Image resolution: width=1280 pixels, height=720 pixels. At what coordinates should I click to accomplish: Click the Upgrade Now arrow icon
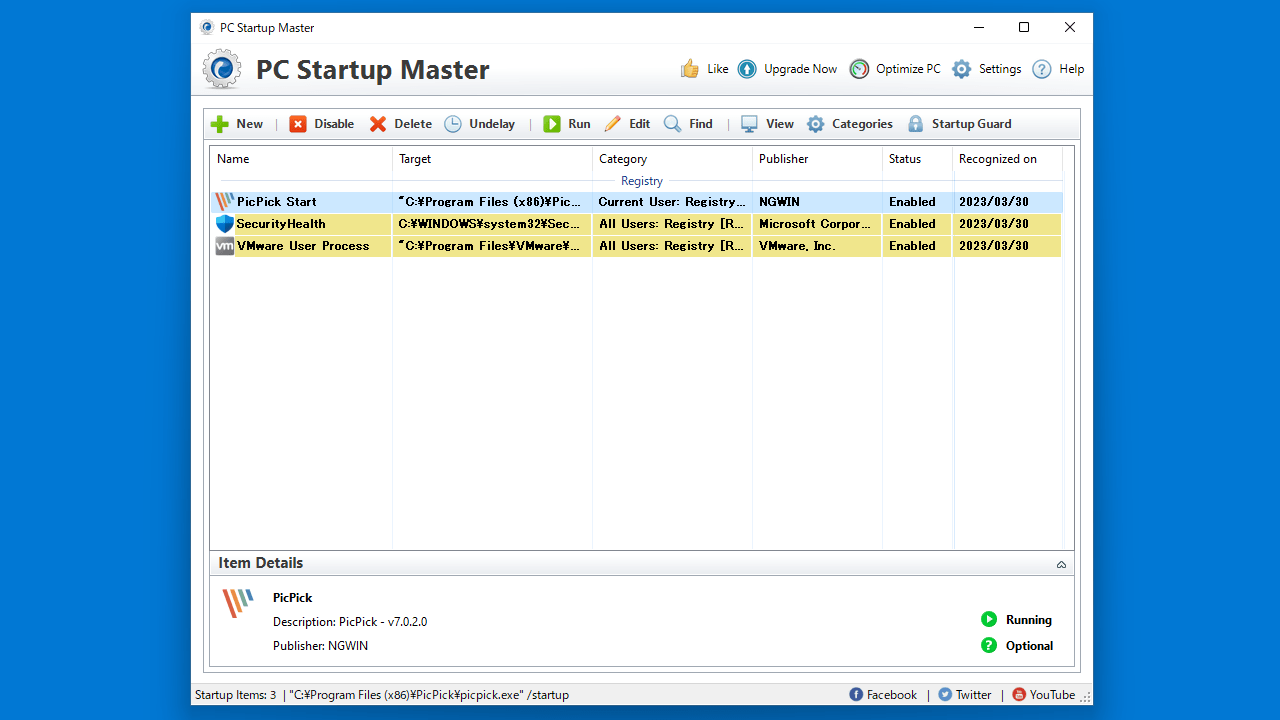pyautogui.click(x=747, y=69)
